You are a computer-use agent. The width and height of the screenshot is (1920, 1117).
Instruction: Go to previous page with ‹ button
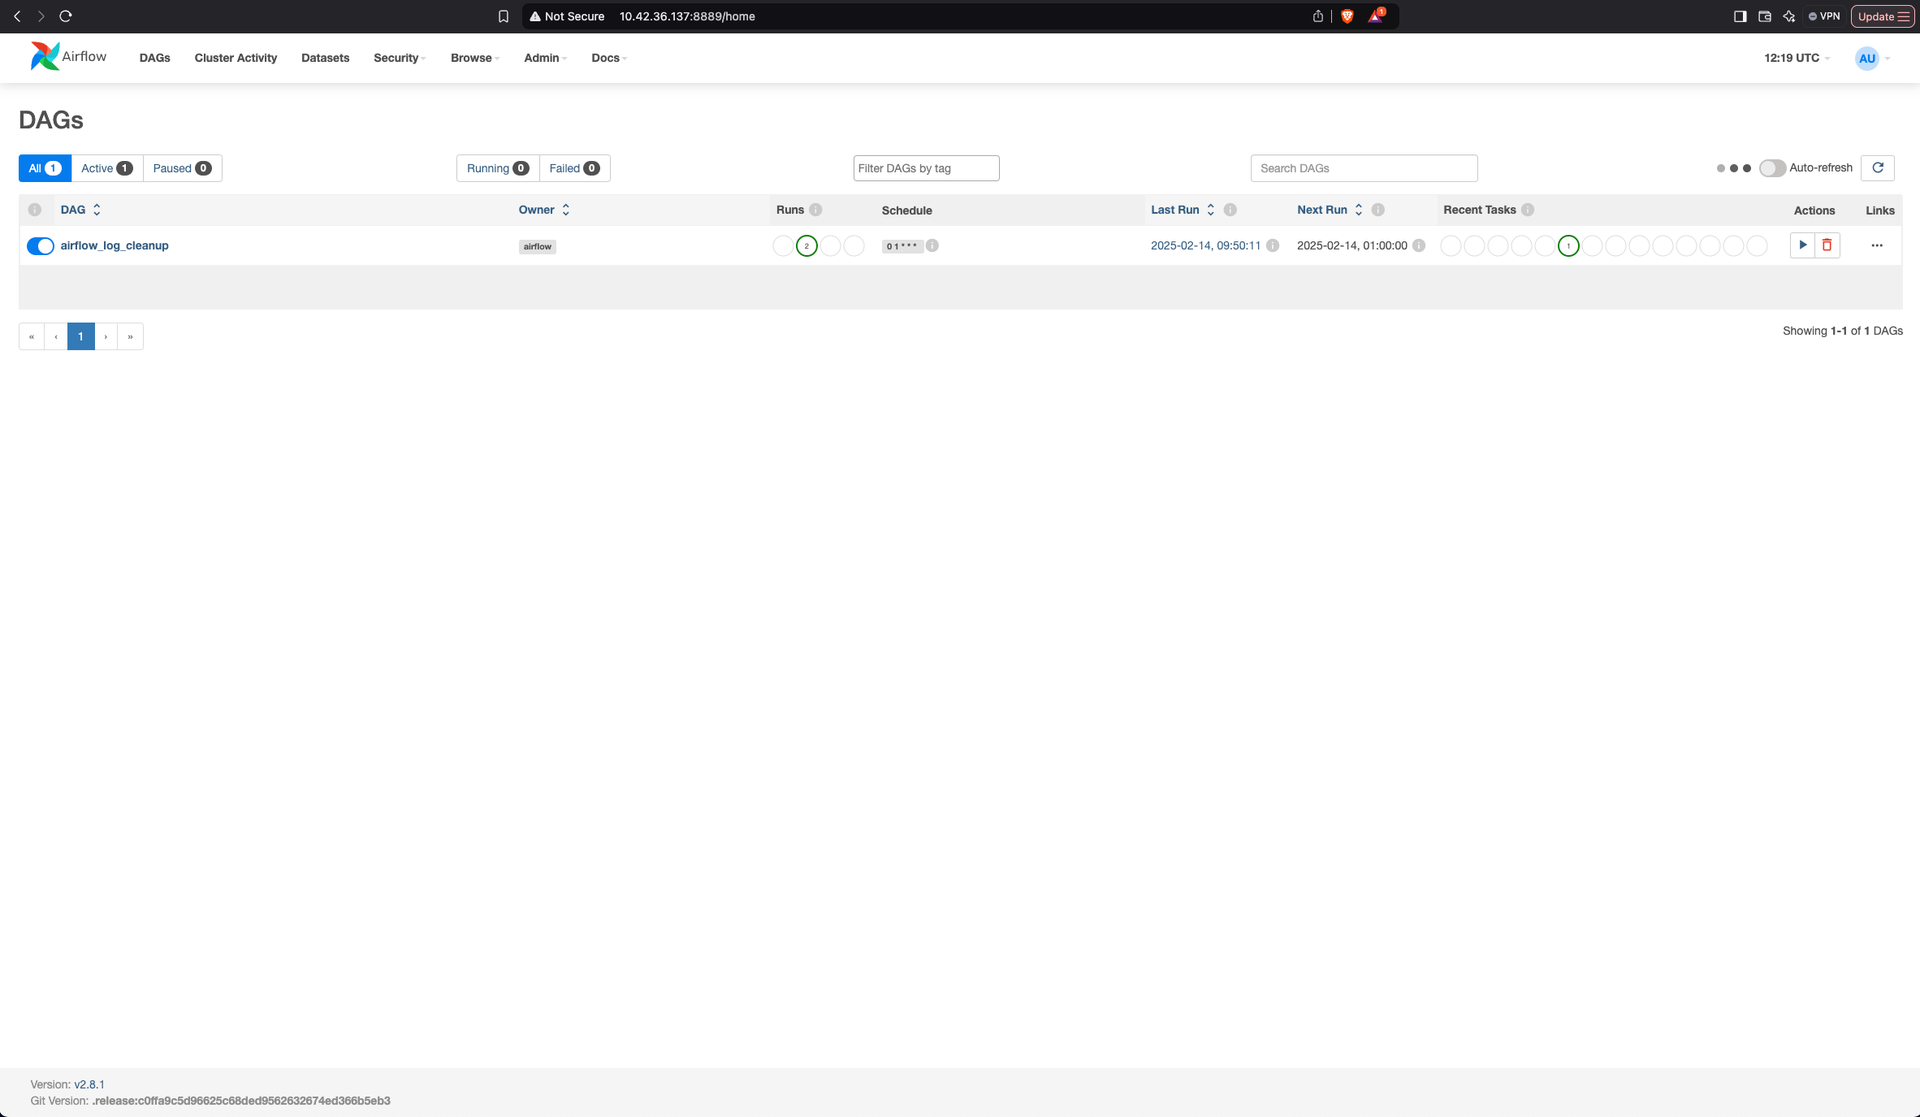[x=56, y=336]
